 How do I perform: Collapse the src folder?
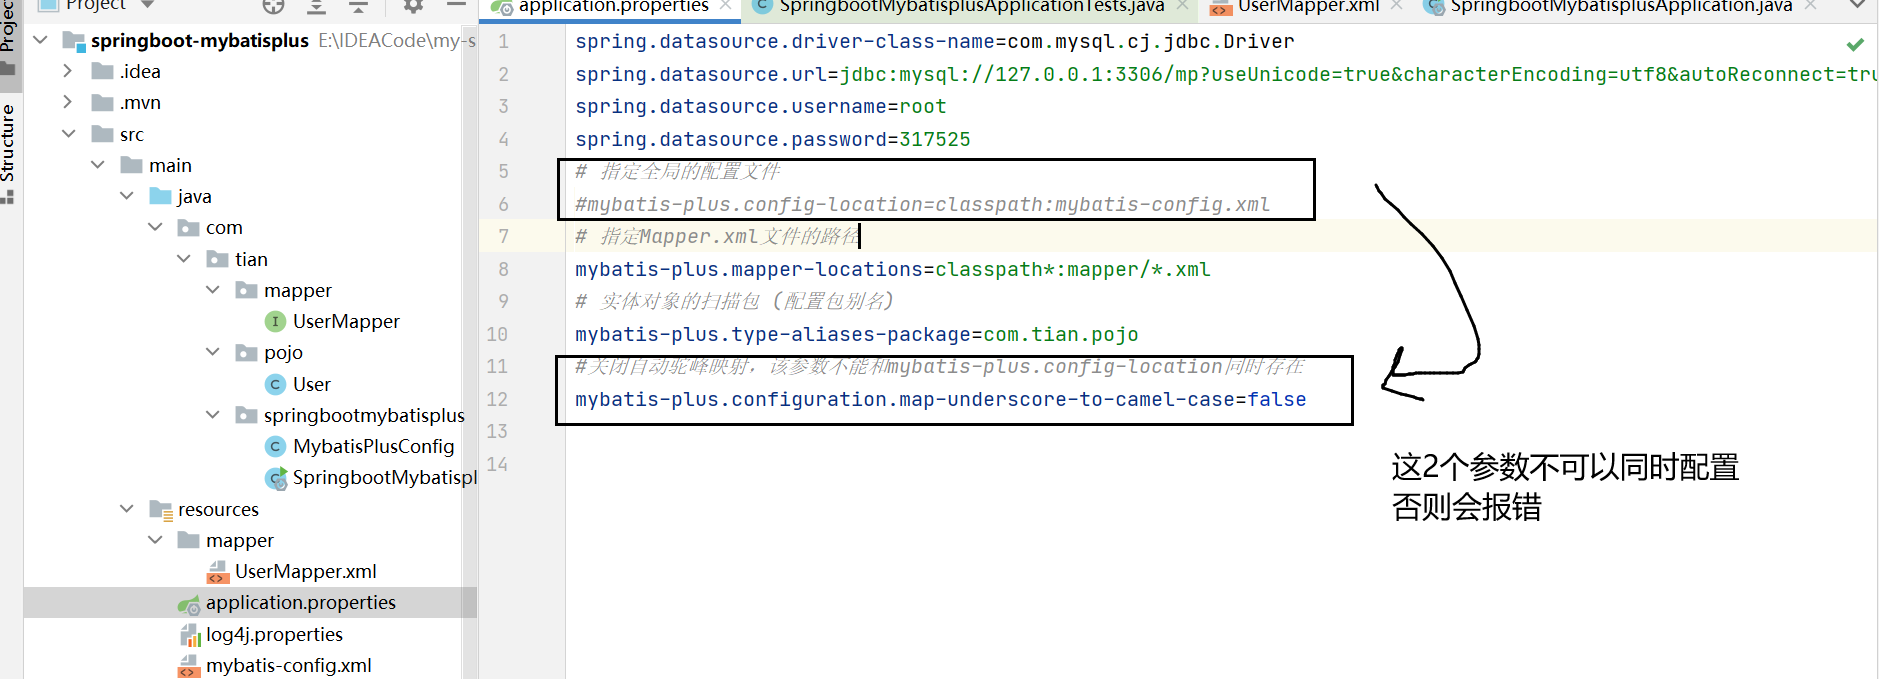68,134
